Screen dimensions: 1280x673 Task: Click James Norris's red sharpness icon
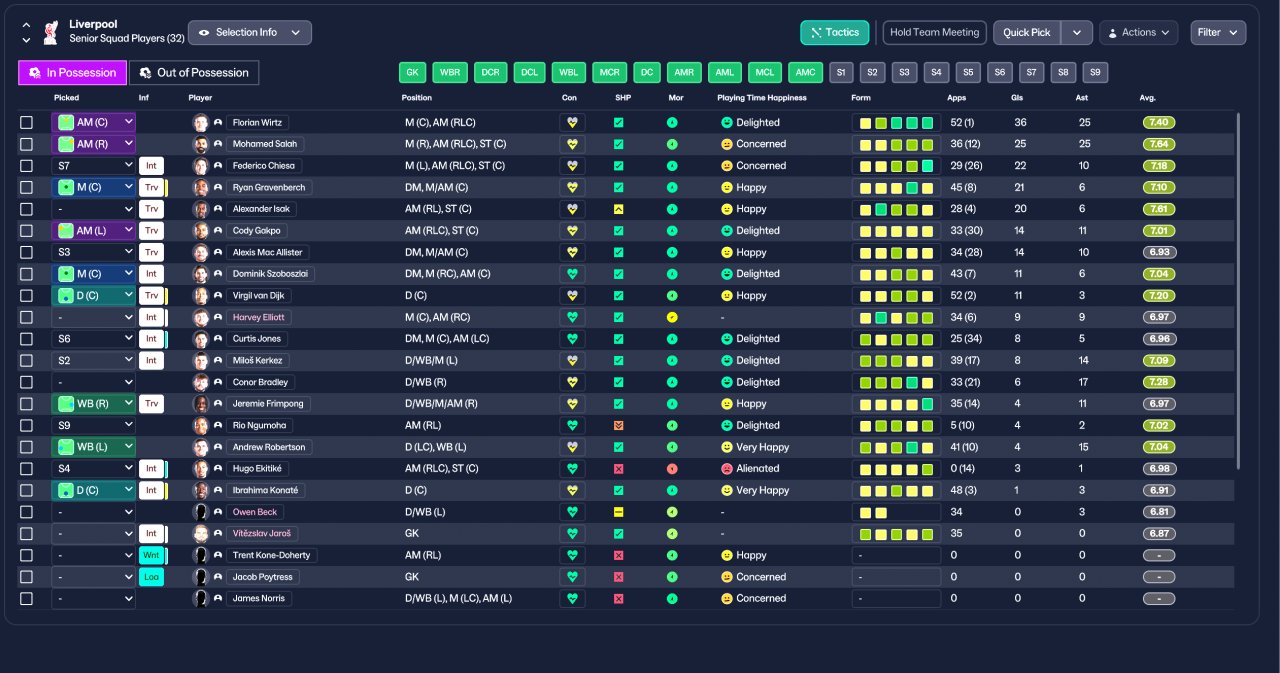[618, 599]
